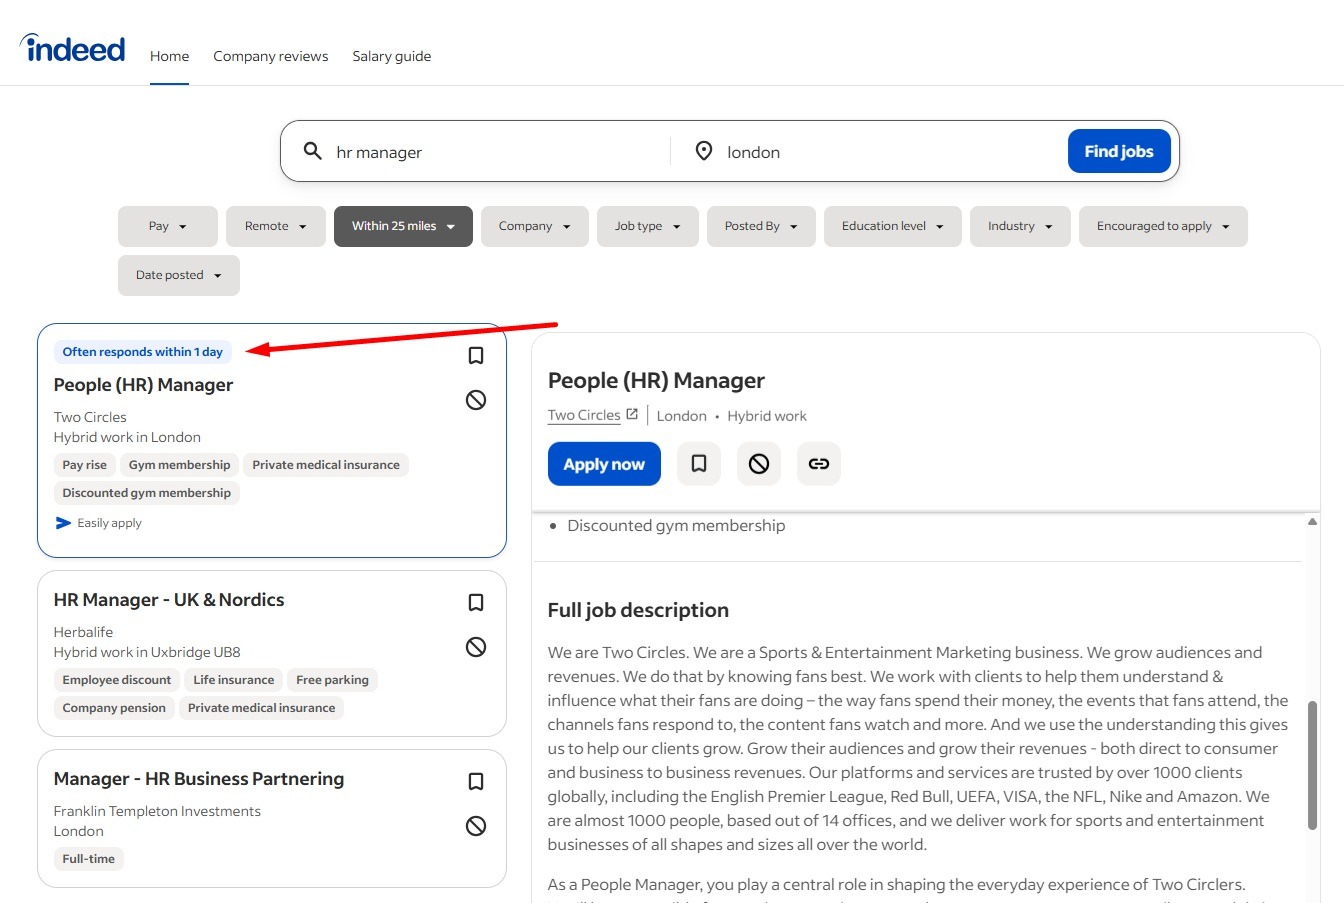Click the Indeed logo
Image resolution: width=1344 pixels, height=903 pixels.
73,48
